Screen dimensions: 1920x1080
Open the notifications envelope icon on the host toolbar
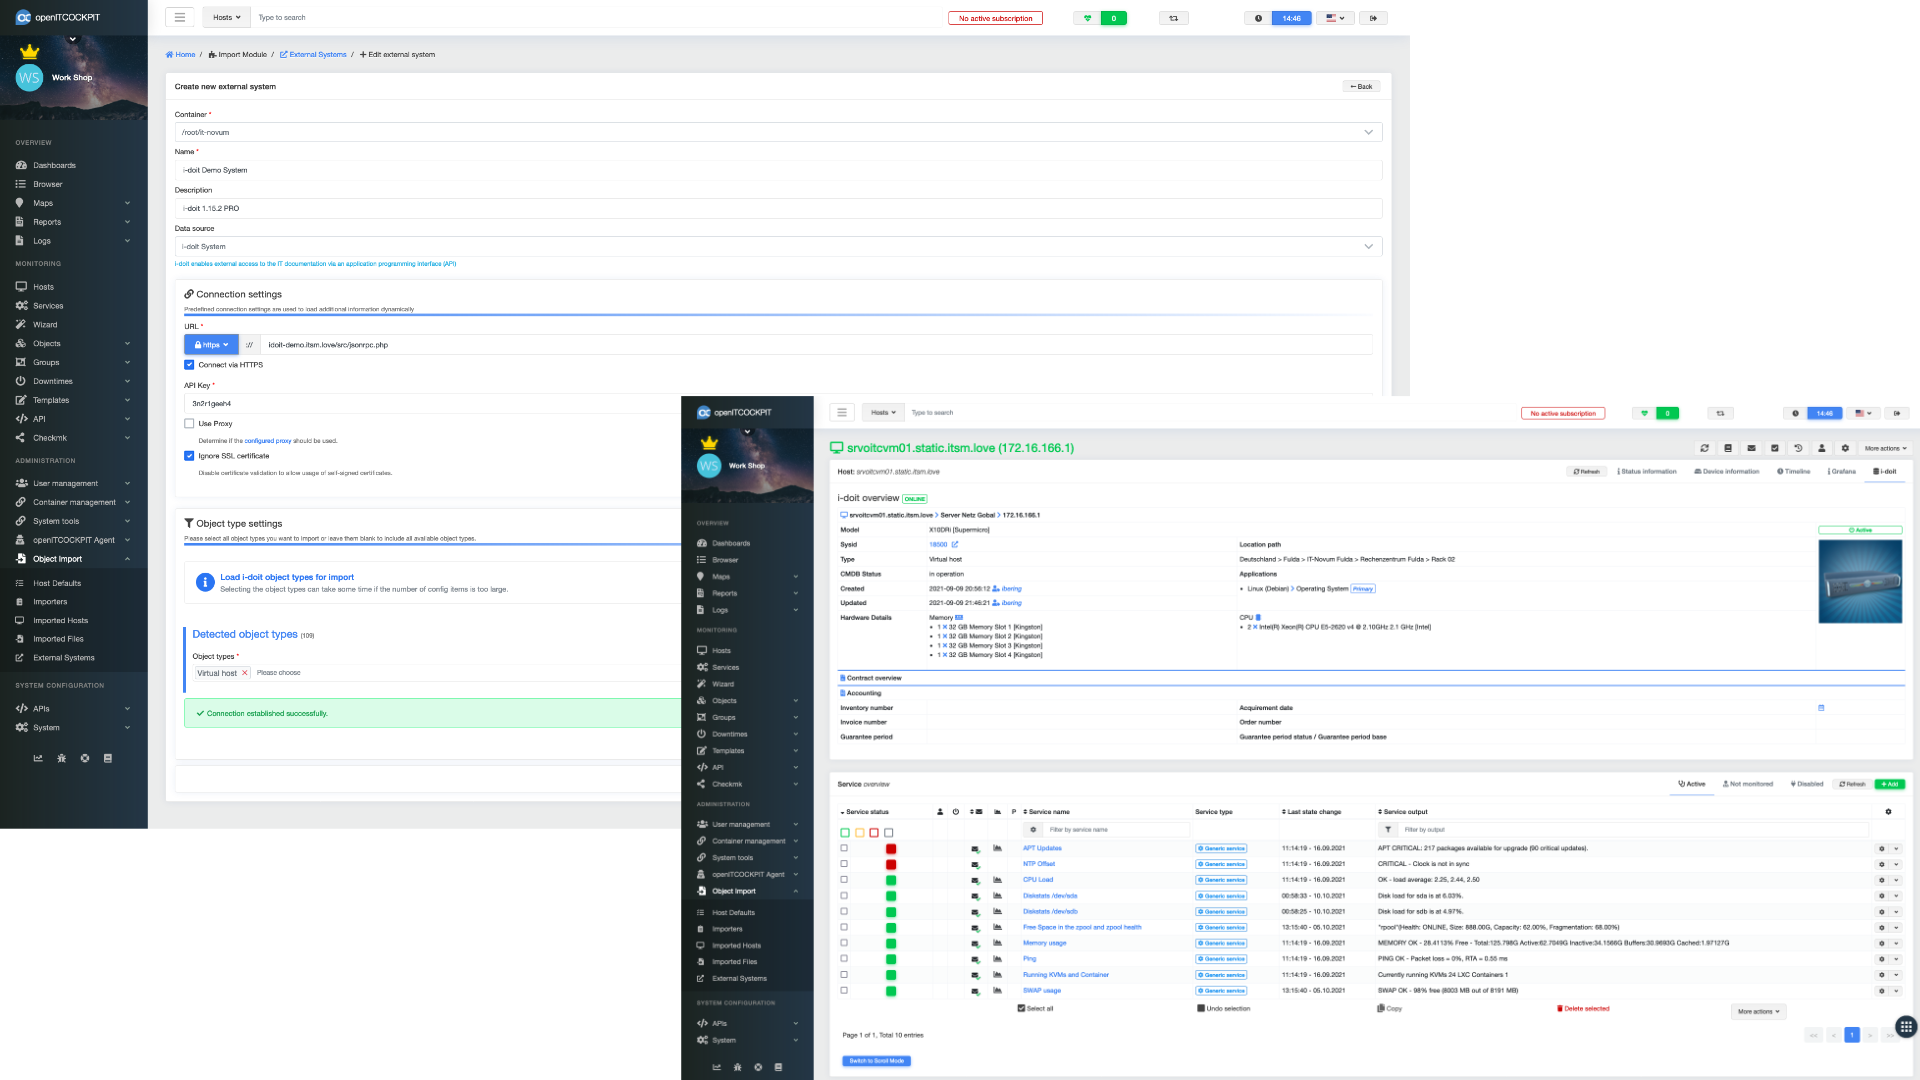(x=1751, y=448)
